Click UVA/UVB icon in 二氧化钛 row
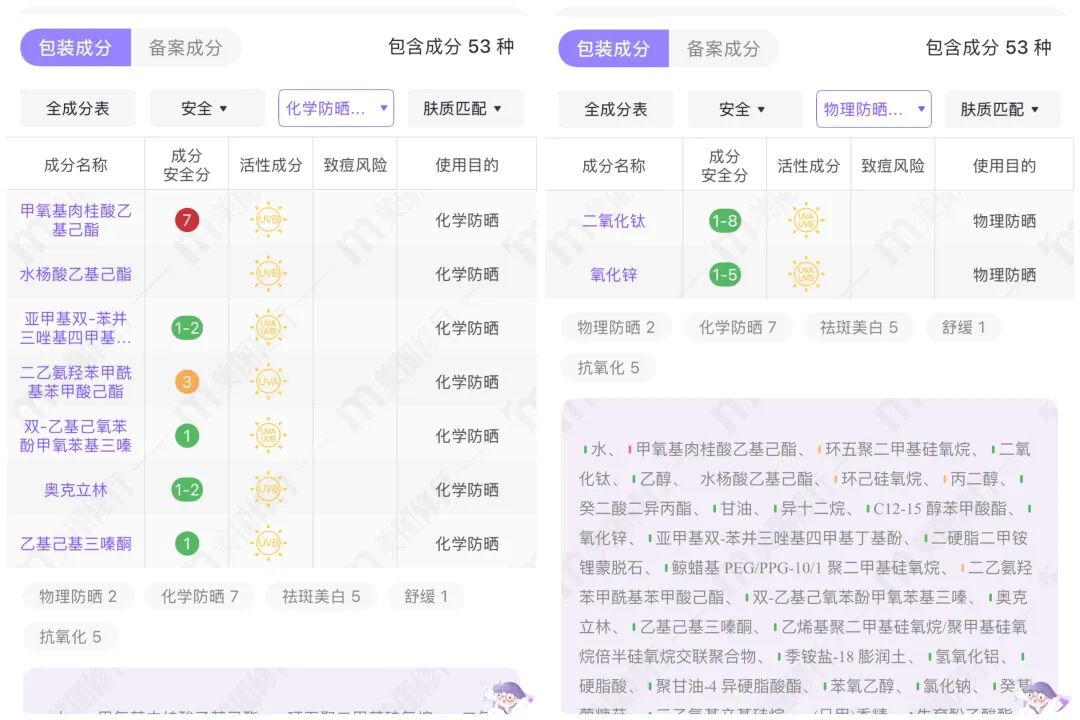The height and width of the screenshot is (720, 1080). tap(806, 221)
